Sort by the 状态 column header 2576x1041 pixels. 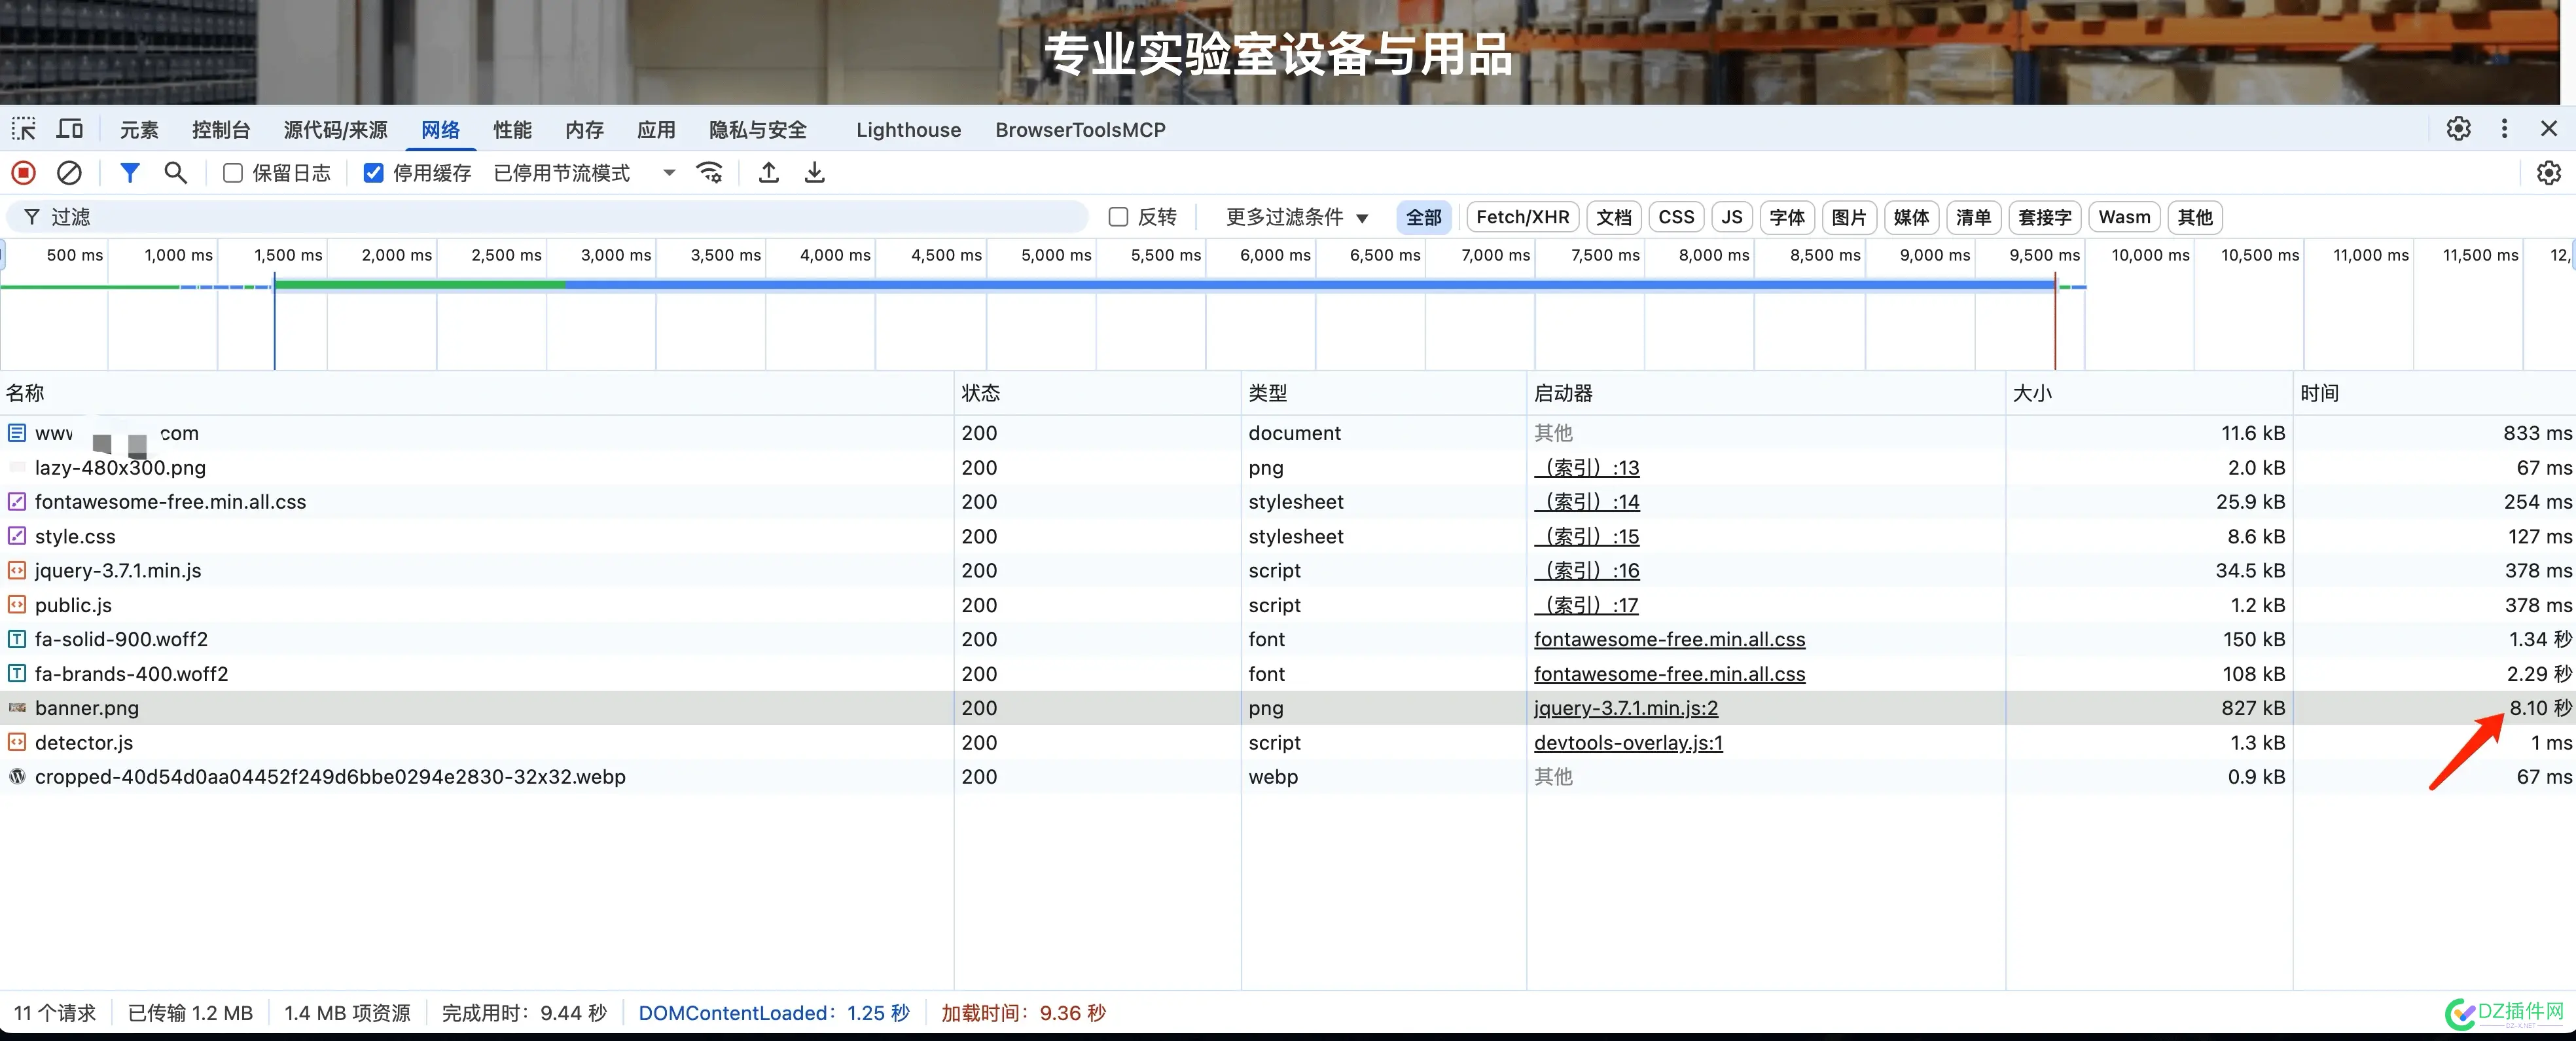[1097, 393]
